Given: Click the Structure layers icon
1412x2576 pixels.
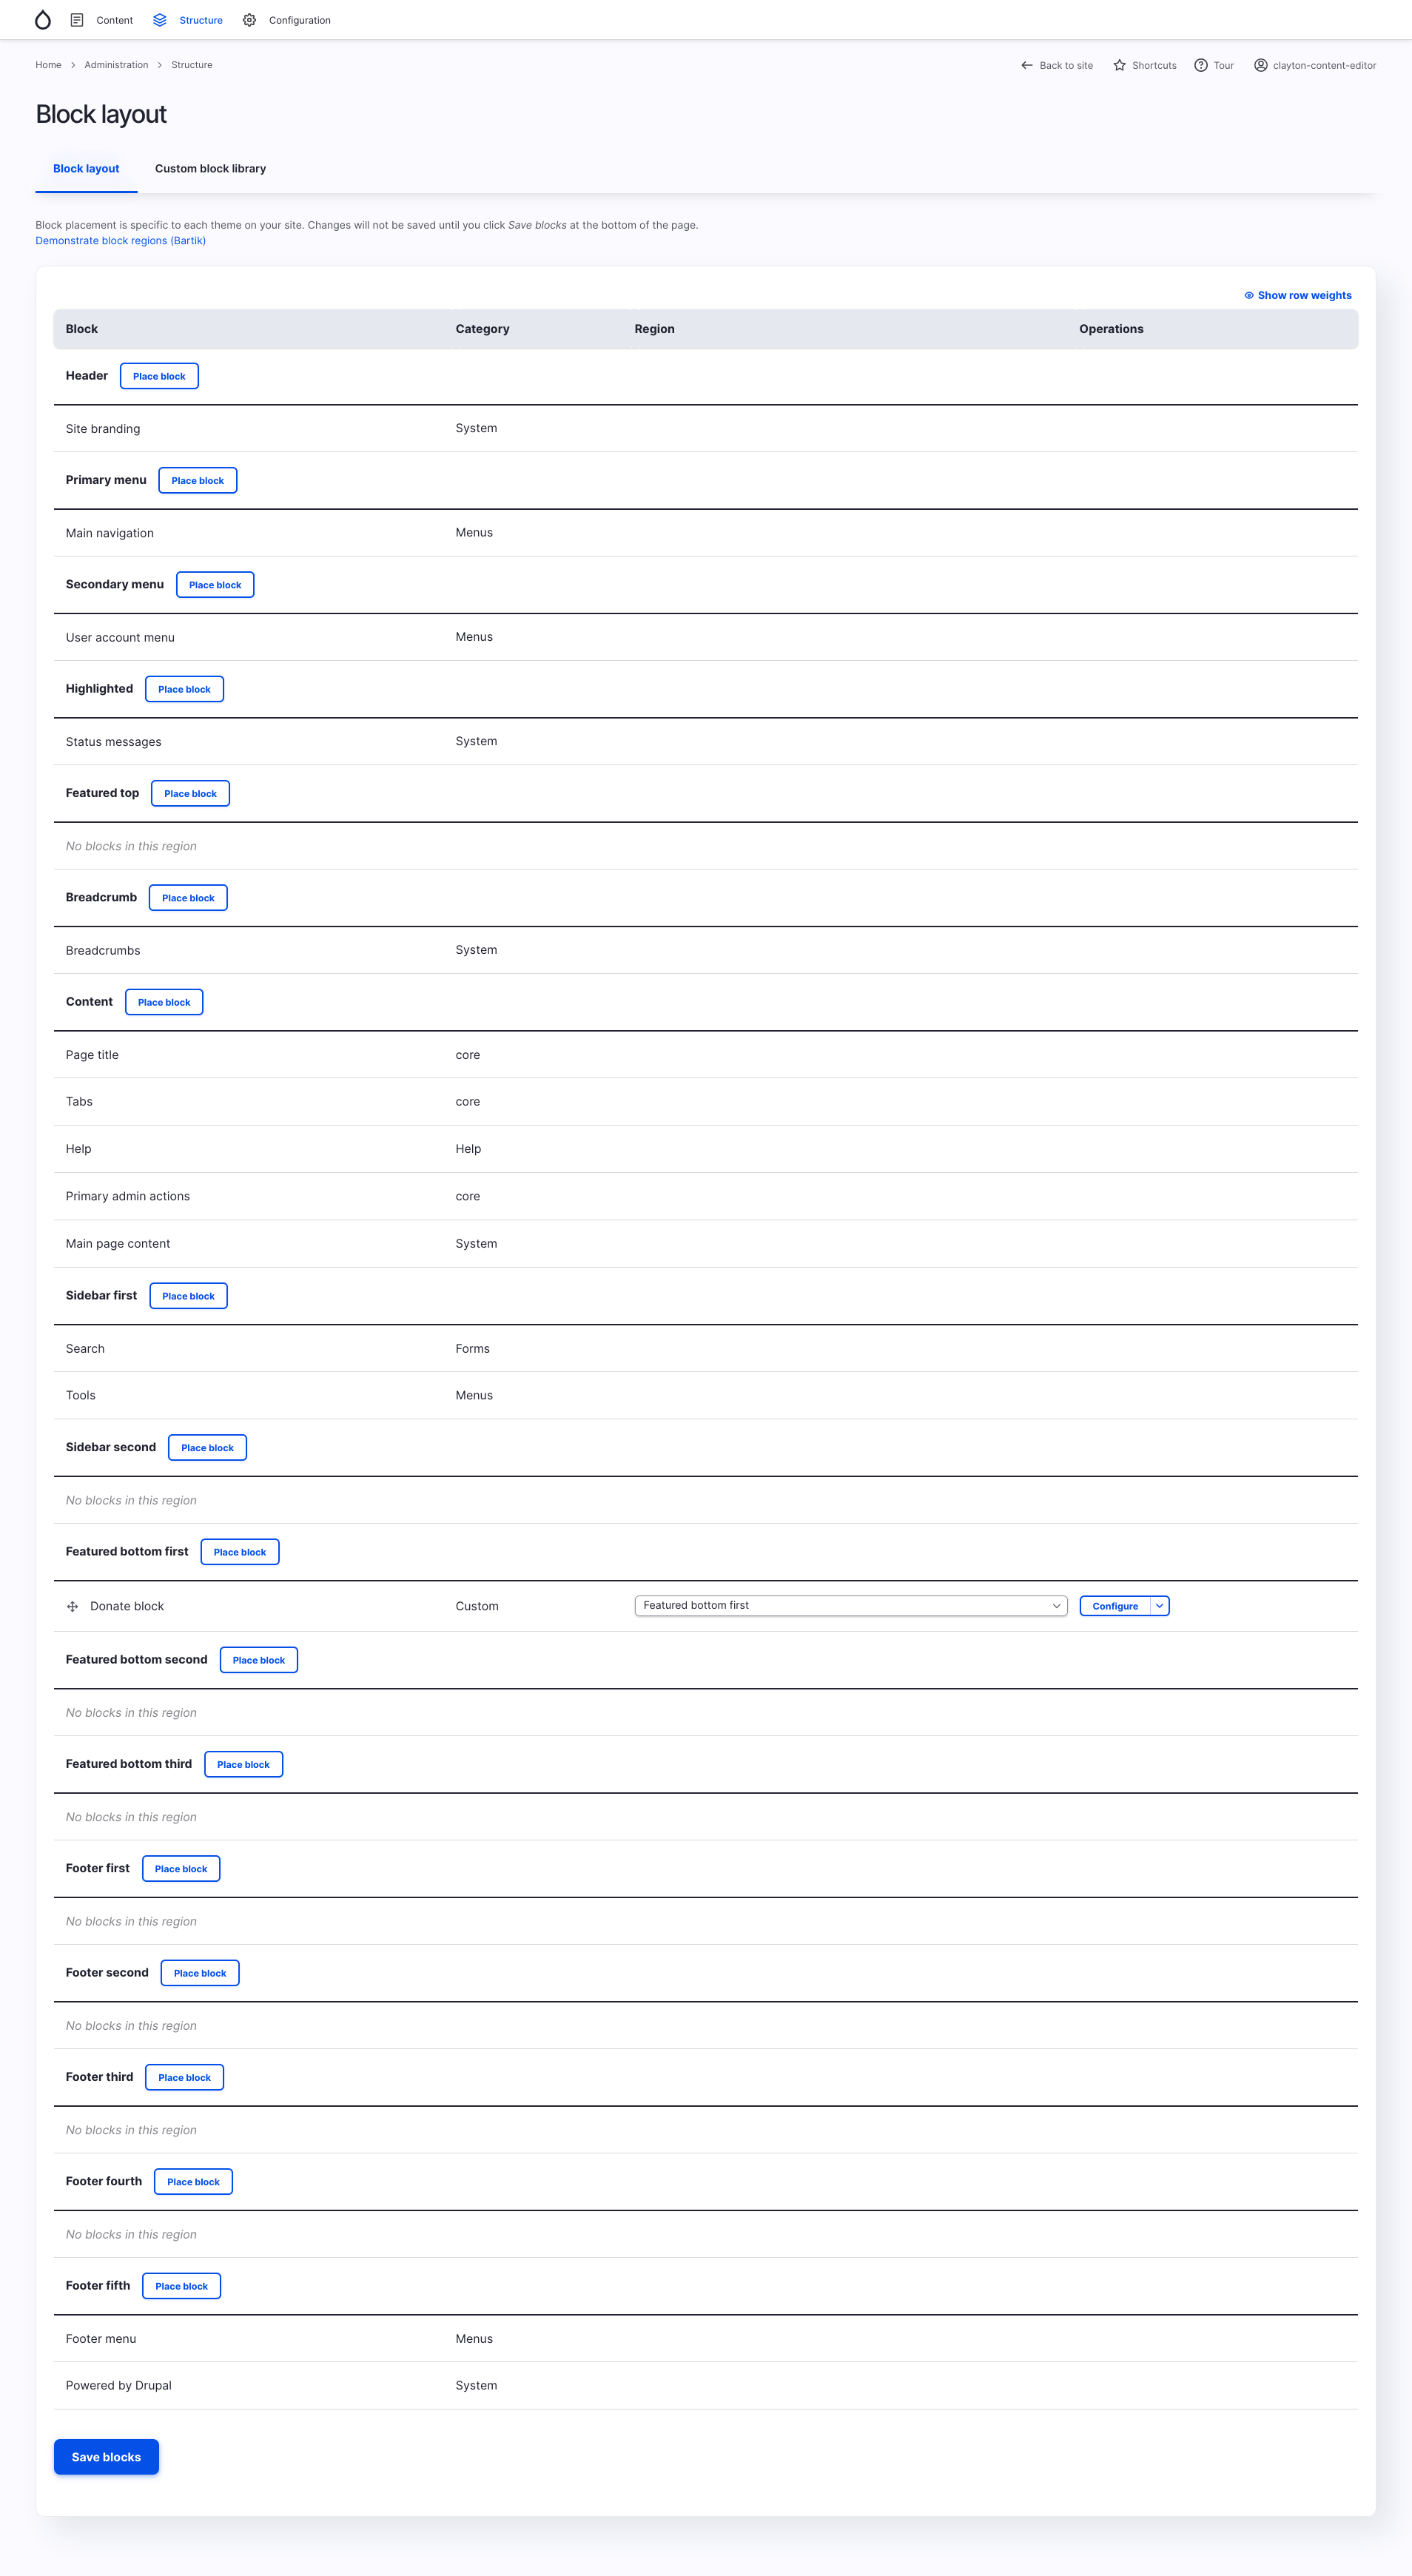Looking at the screenshot, I should (x=160, y=20).
